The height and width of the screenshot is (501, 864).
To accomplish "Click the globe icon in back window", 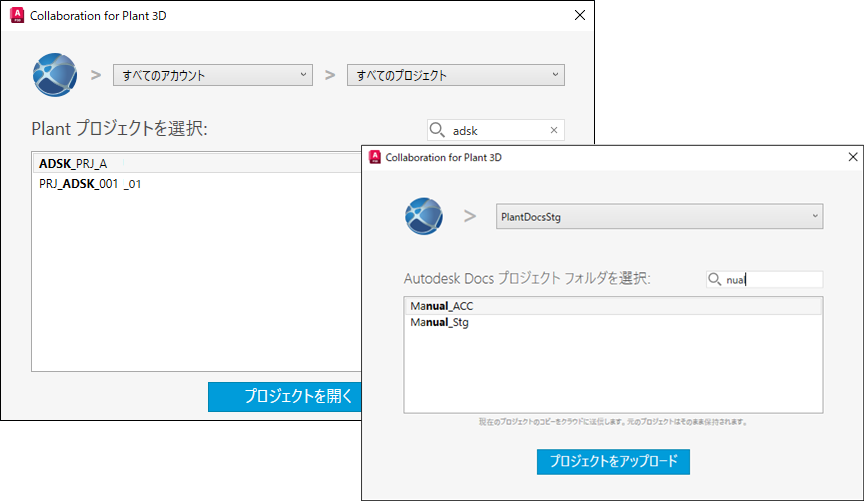I will pos(55,75).
